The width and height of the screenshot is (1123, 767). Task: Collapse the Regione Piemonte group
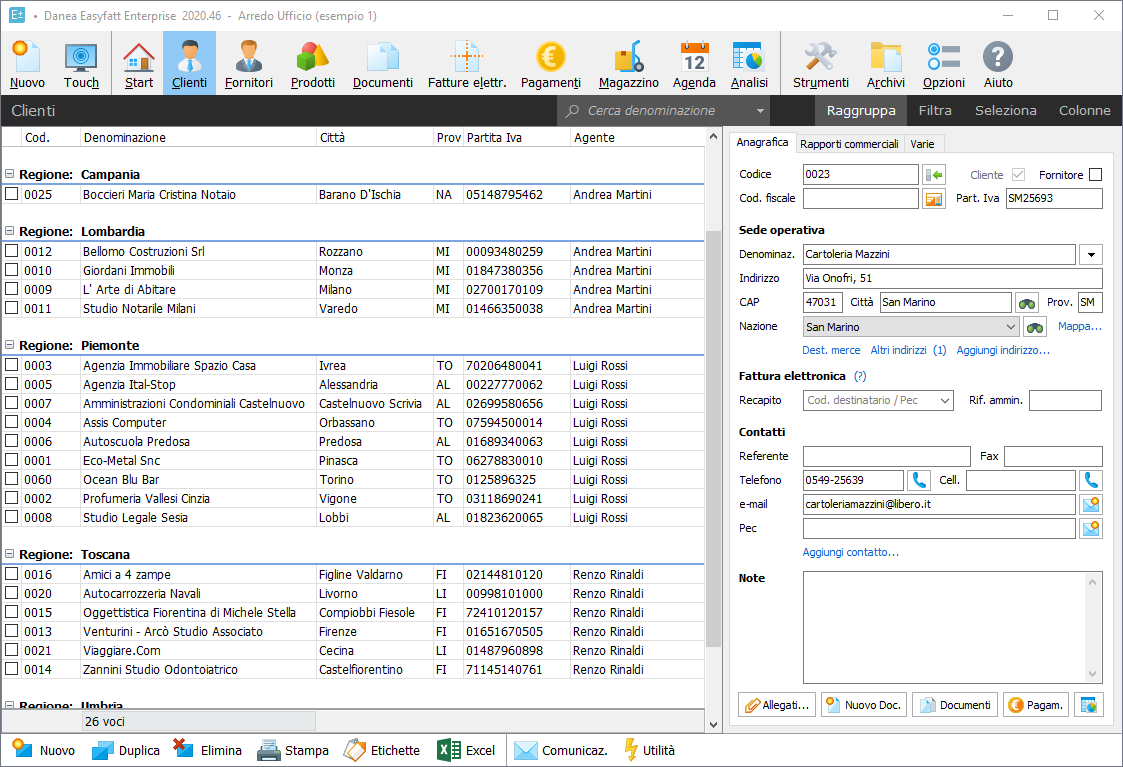coord(9,345)
